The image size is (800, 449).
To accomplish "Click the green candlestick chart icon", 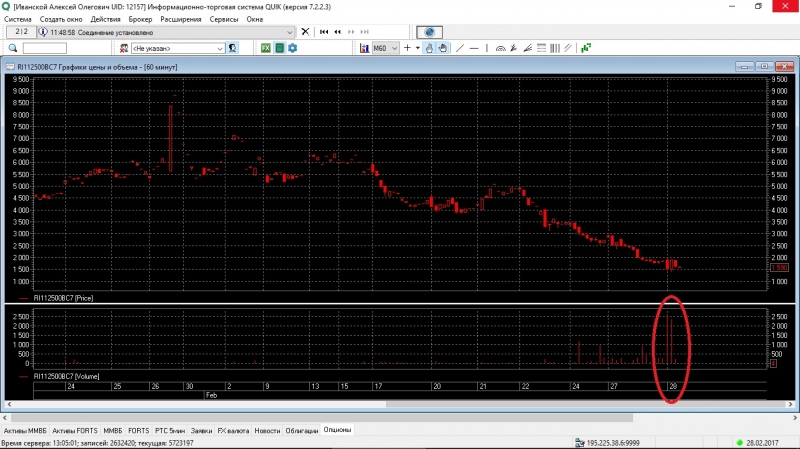I will coord(587,48).
